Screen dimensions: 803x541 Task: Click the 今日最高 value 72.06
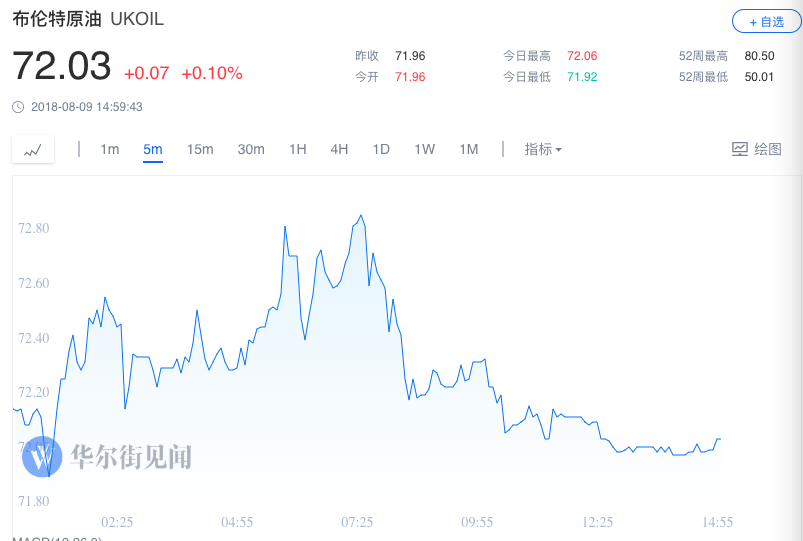pos(582,56)
